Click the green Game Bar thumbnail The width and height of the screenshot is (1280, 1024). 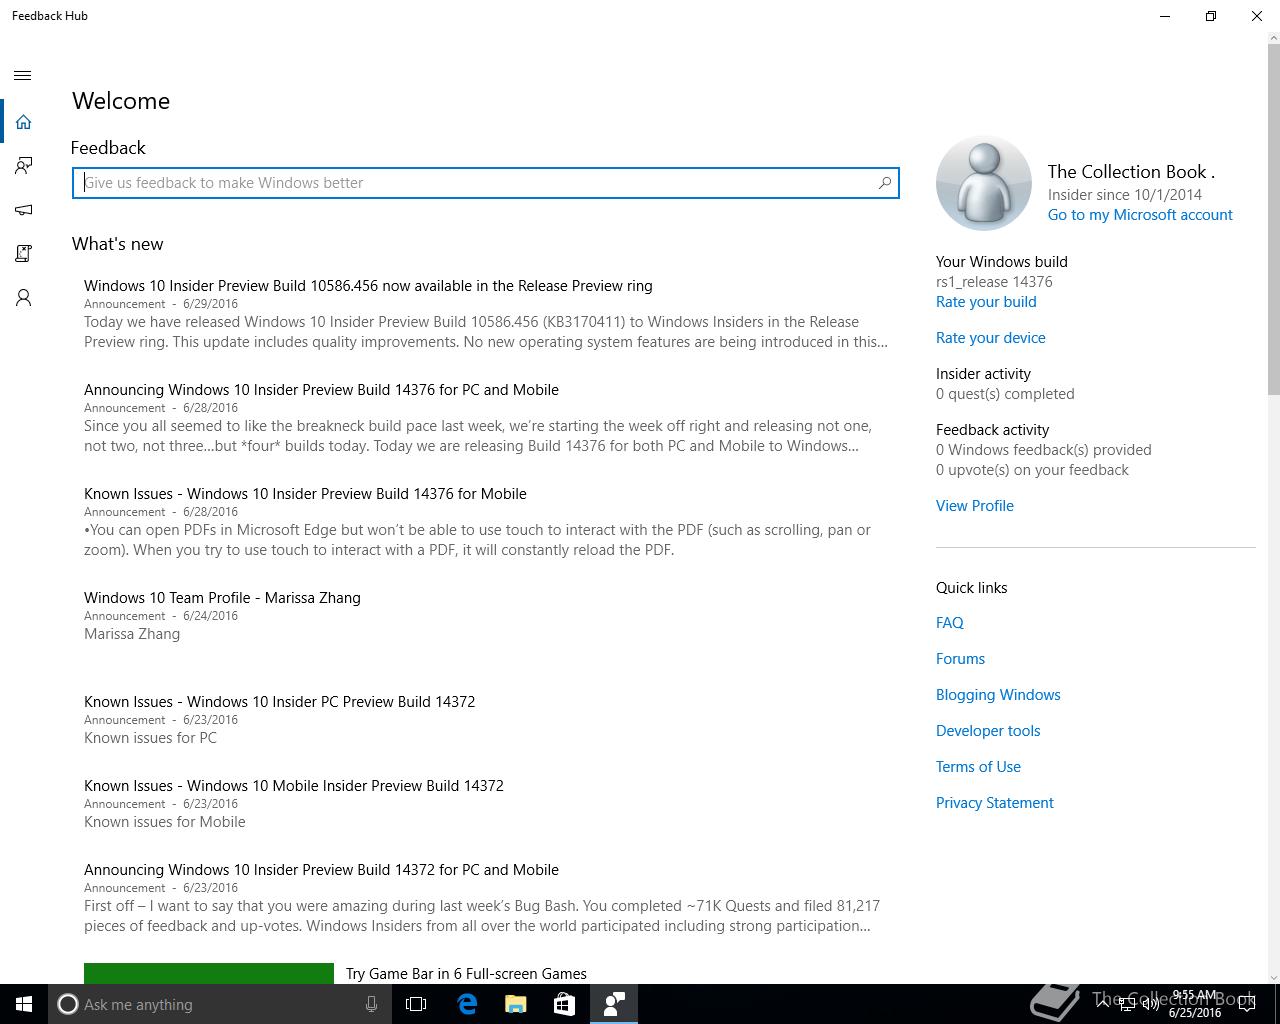click(209, 973)
